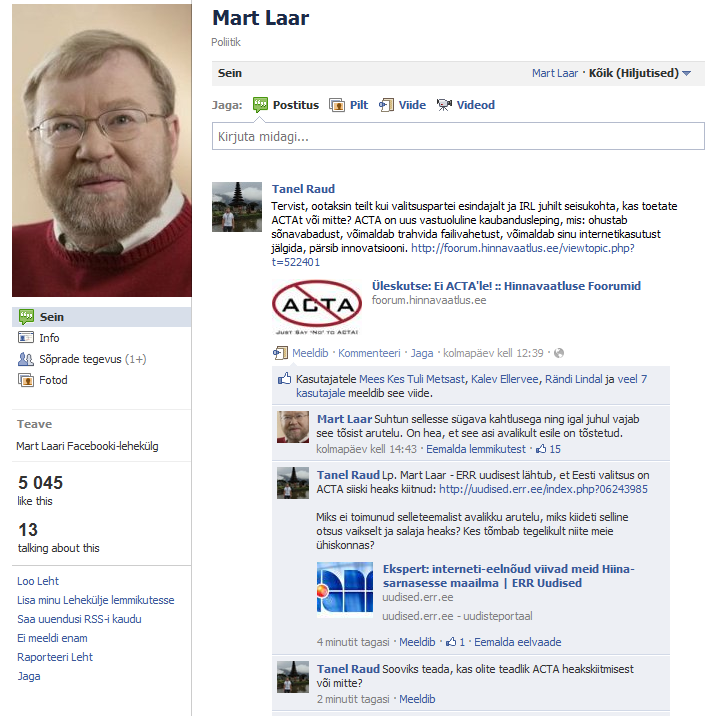Click inside the Kirjuta midagi text field

(x=458, y=136)
